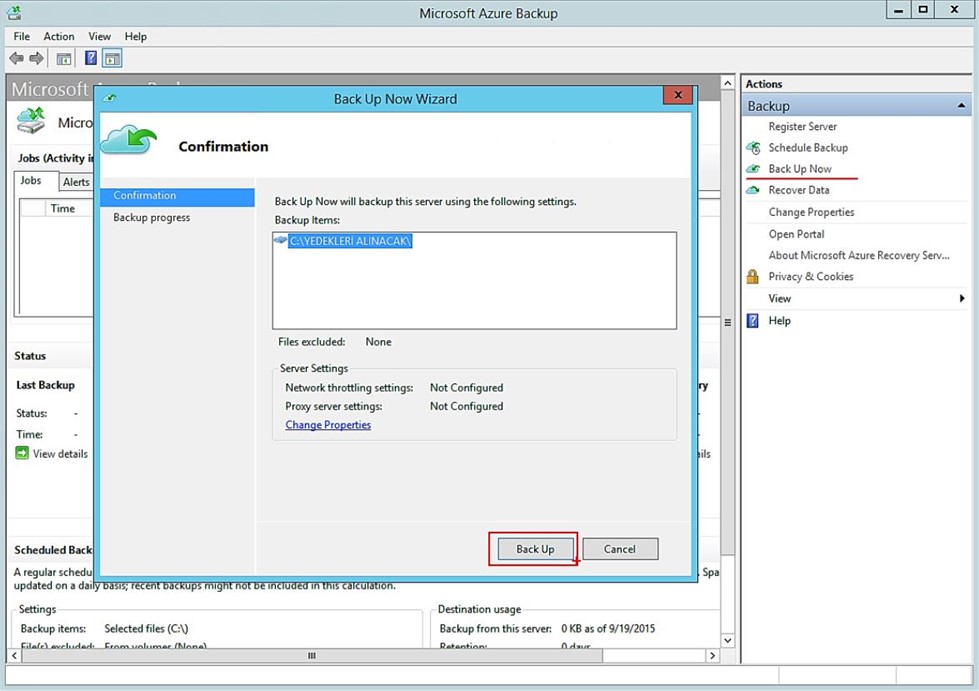Collapse the Backup section in the Actions pane
The image size is (979, 691).
[962, 106]
